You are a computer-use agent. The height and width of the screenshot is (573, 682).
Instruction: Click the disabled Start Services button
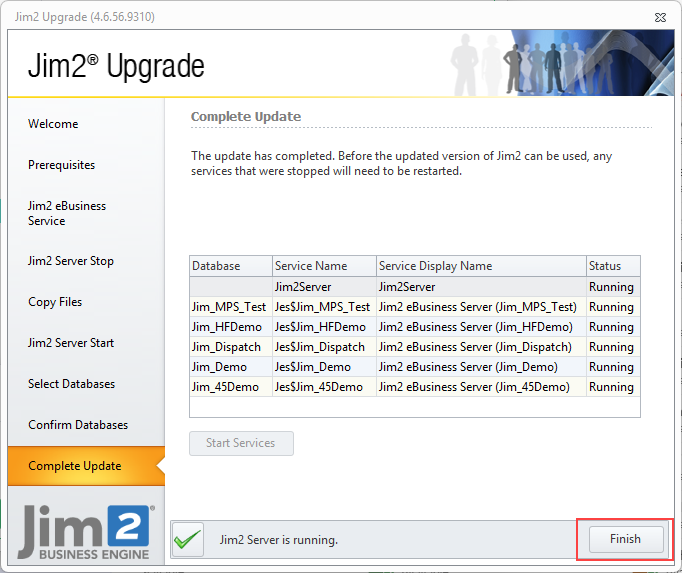coord(241,443)
